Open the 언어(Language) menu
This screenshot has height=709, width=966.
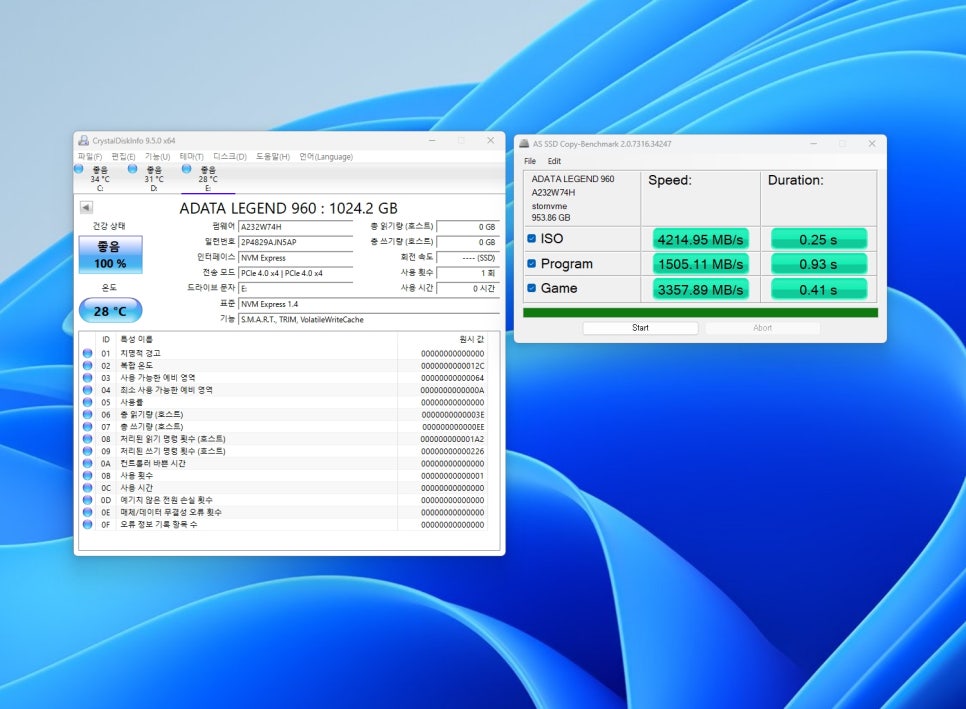click(x=325, y=156)
